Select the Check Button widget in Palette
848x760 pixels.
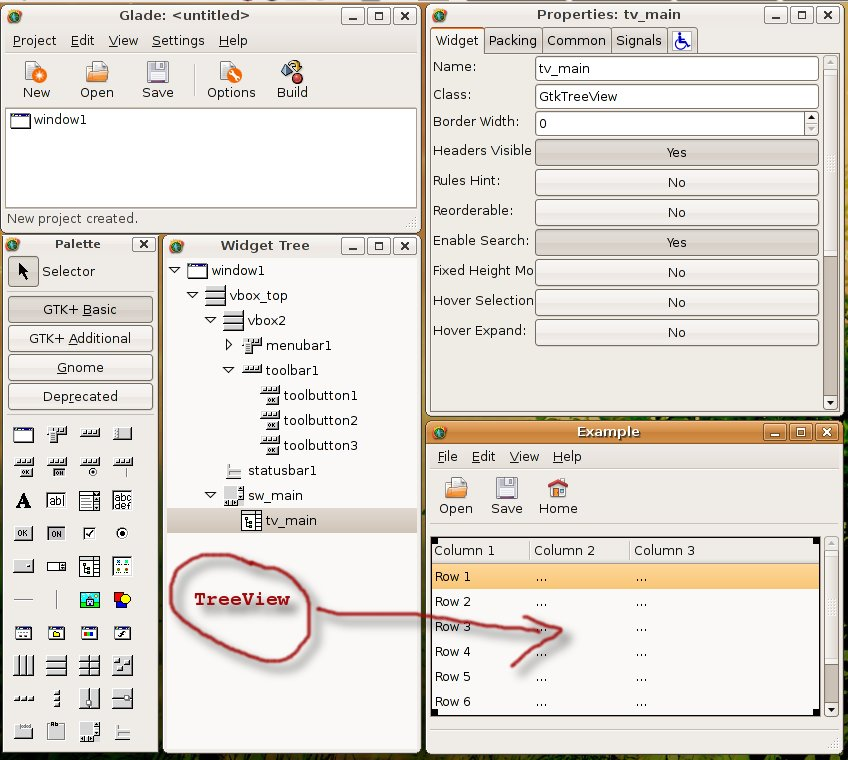(x=89, y=533)
